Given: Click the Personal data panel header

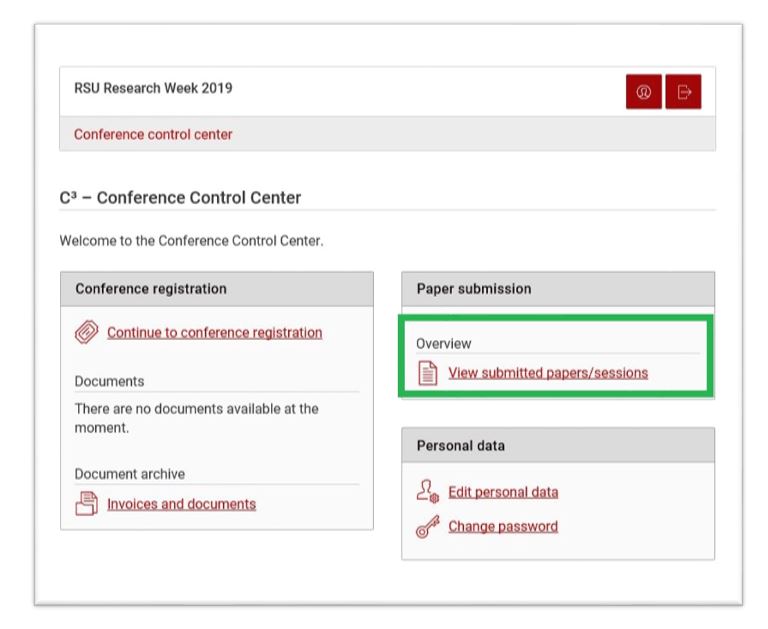Looking at the screenshot, I should click(x=461, y=446).
